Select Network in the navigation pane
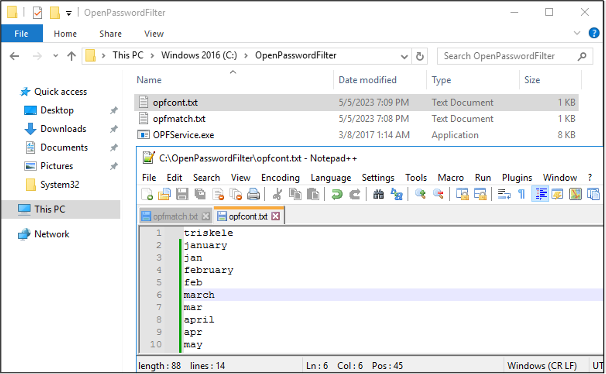 [x=51, y=234]
